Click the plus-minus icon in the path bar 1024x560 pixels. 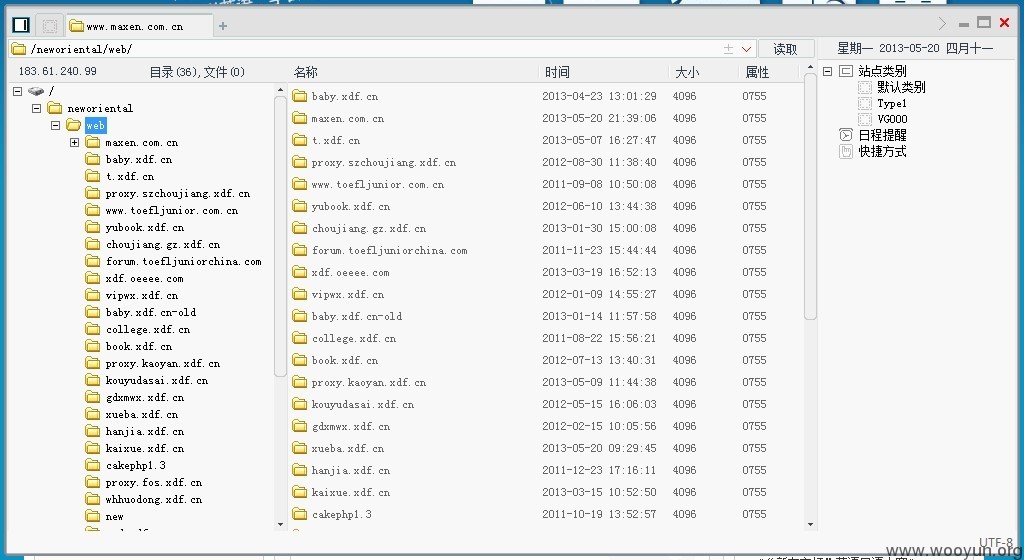tap(728, 49)
